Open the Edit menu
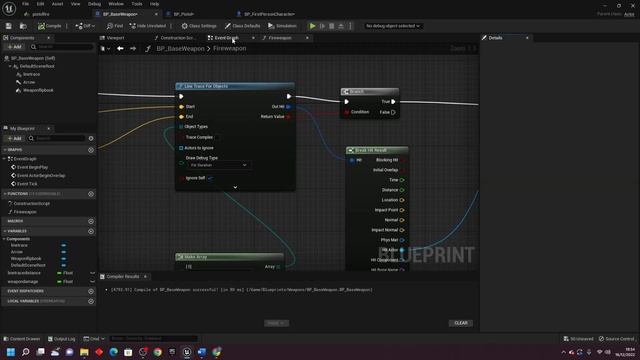This screenshot has height=360, width=640. [x=40, y=4]
